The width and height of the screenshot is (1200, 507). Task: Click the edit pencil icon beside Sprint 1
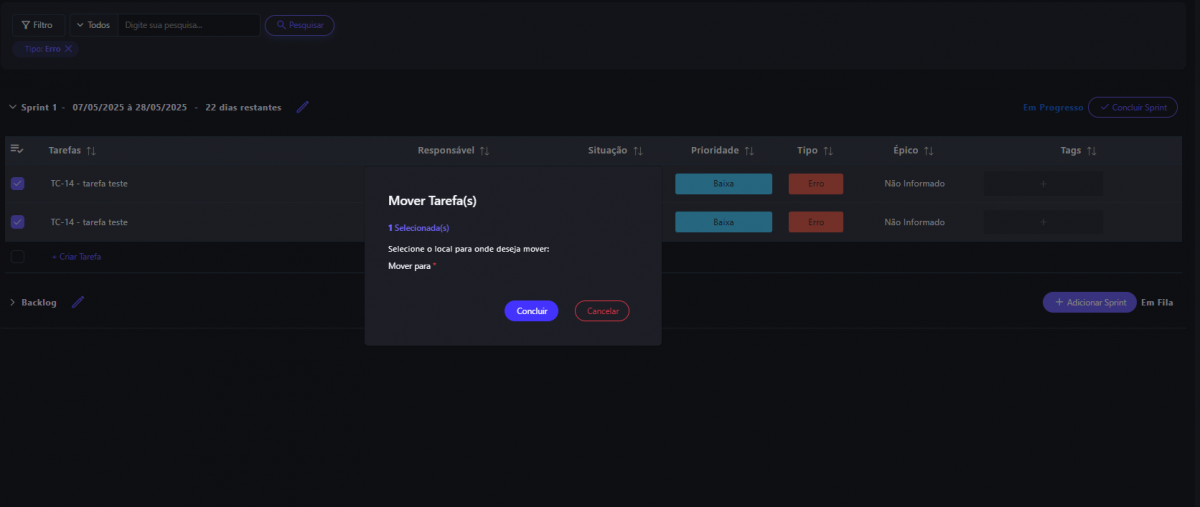coord(302,107)
